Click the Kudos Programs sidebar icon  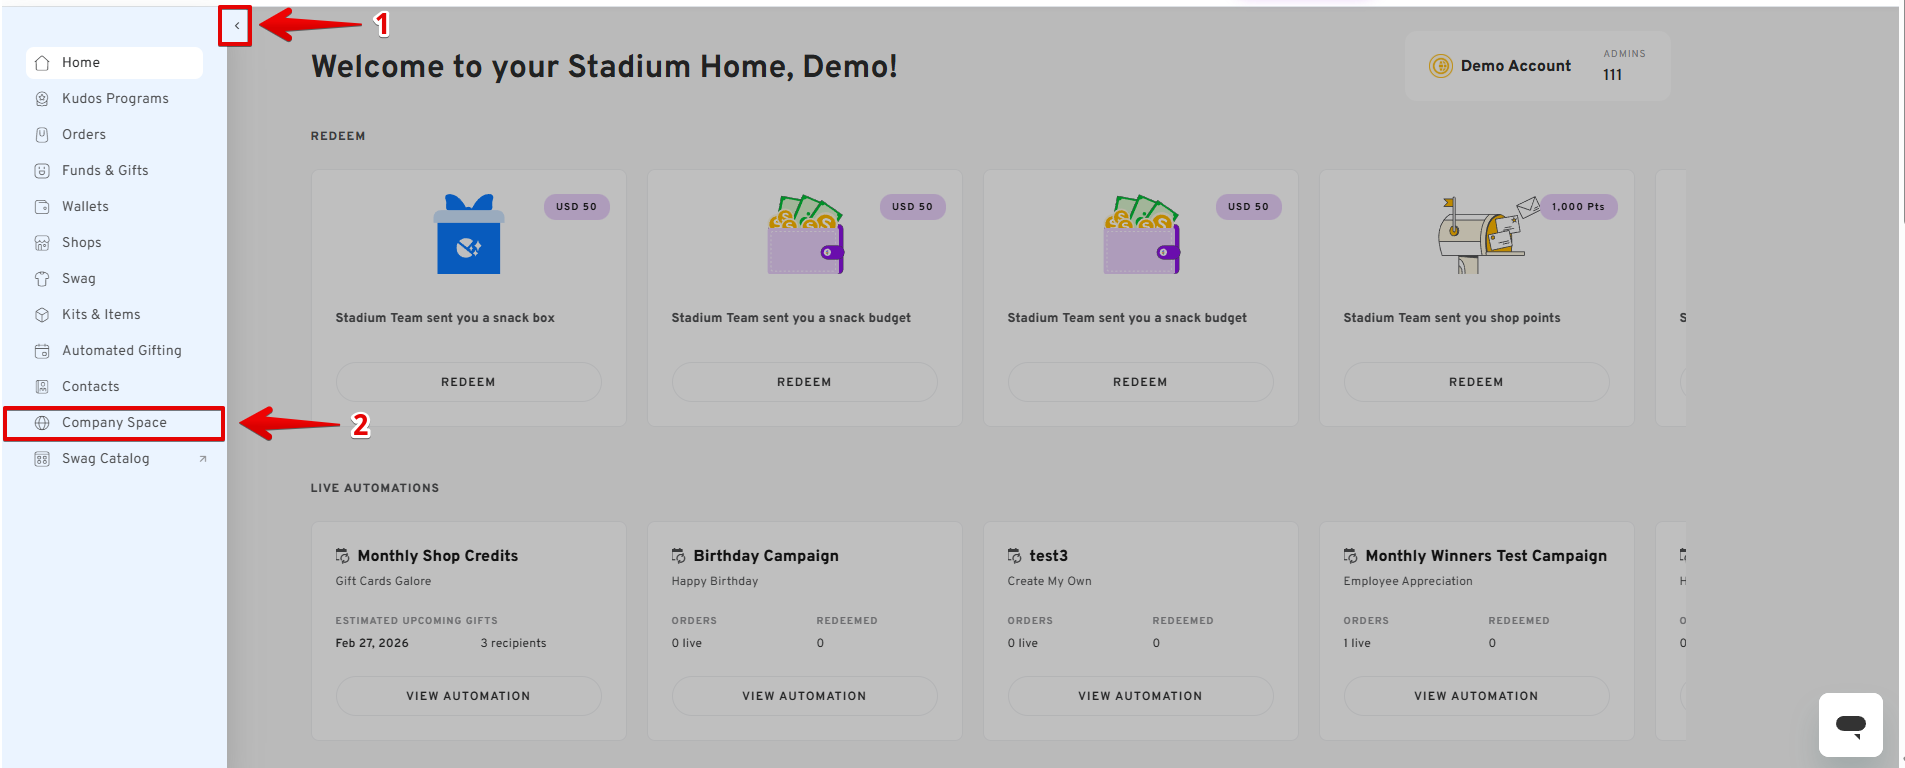tap(42, 99)
